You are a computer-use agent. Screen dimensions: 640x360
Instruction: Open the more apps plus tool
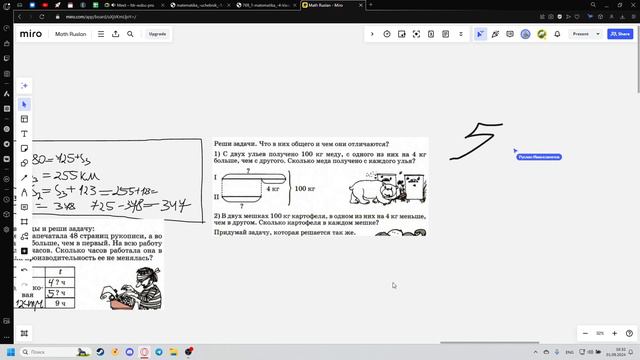point(24,251)
